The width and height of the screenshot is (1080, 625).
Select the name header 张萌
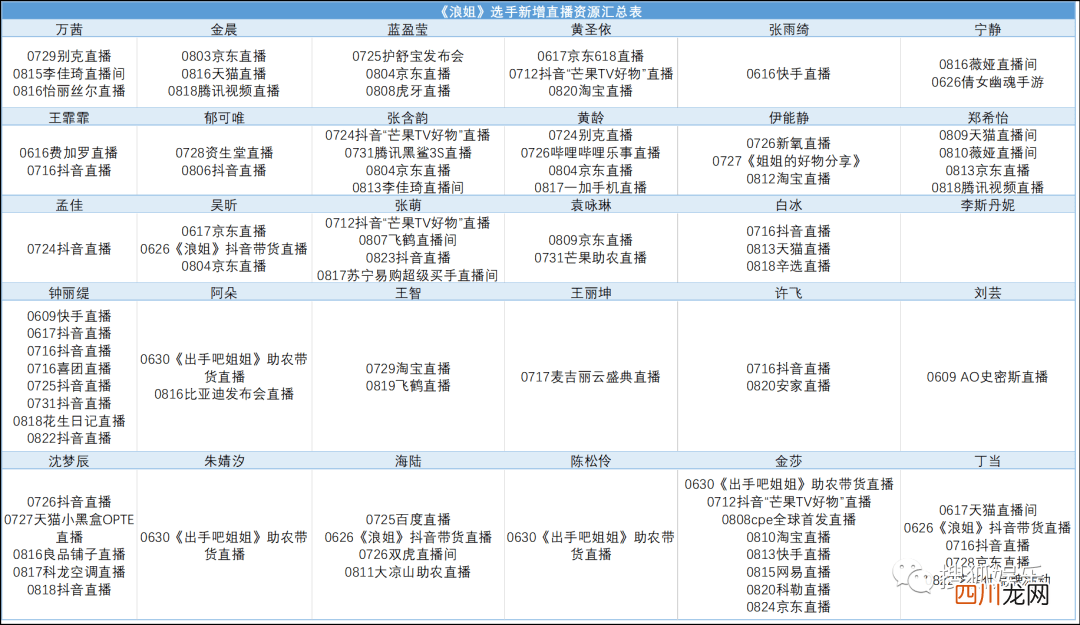point(408,205)
